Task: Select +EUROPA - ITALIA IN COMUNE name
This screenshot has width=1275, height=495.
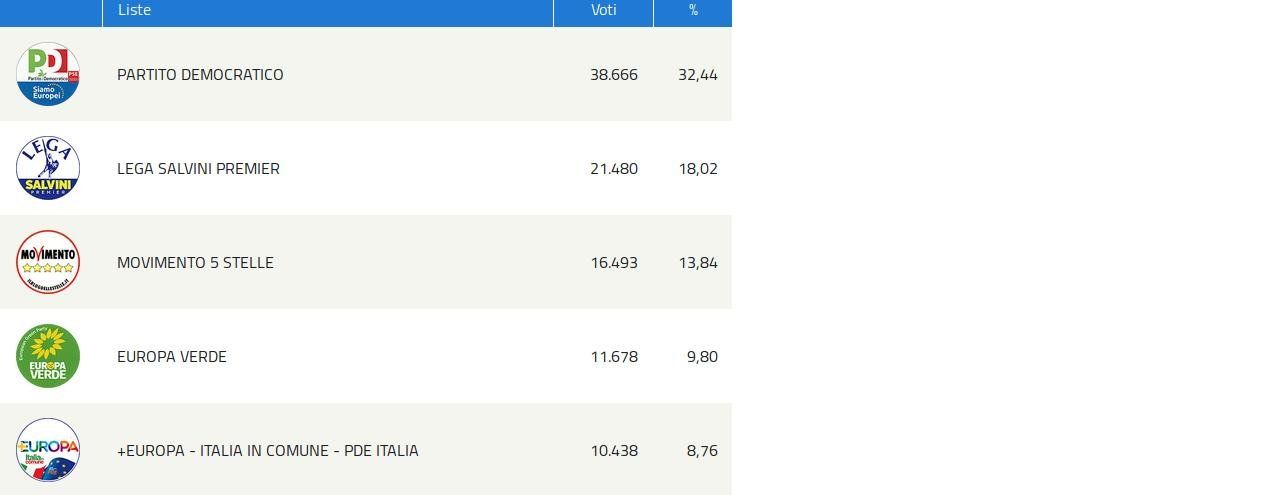Action: tap(268, 451)
